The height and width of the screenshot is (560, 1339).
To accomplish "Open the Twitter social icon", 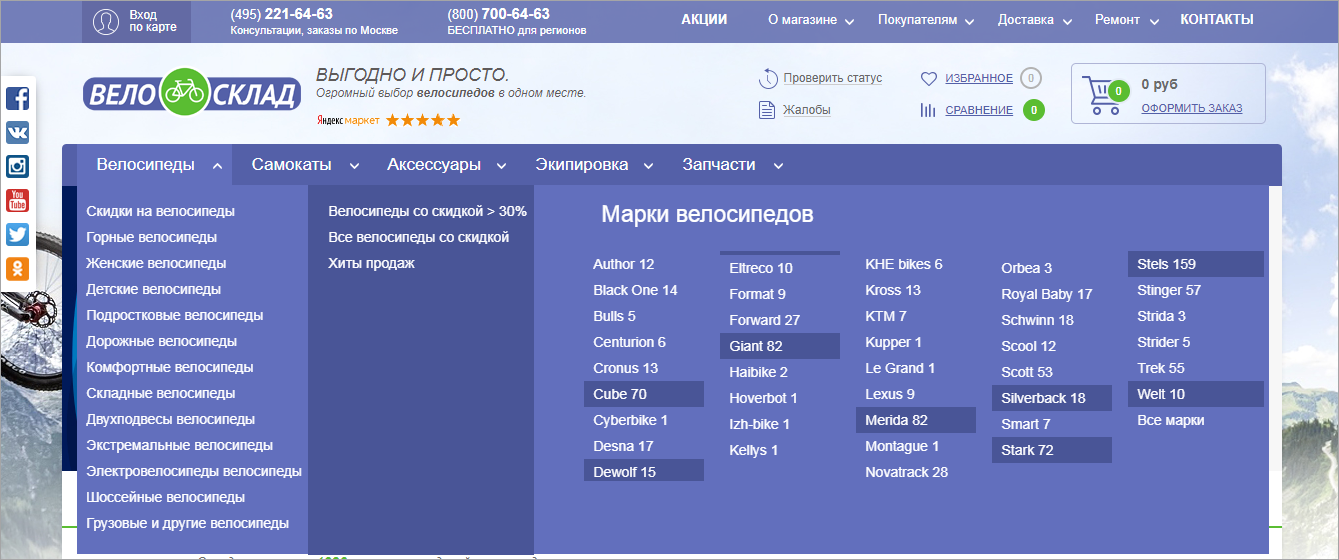I will point(17,234).
